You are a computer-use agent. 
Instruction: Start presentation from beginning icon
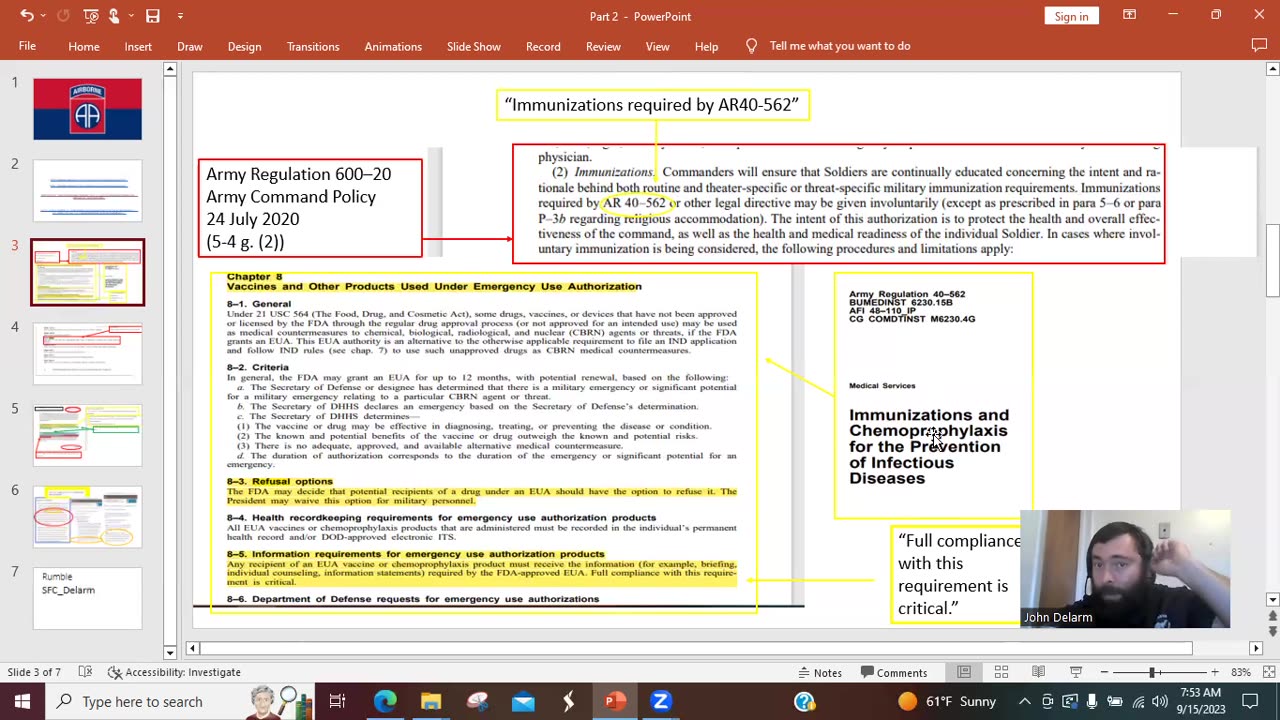click(92, 16)
